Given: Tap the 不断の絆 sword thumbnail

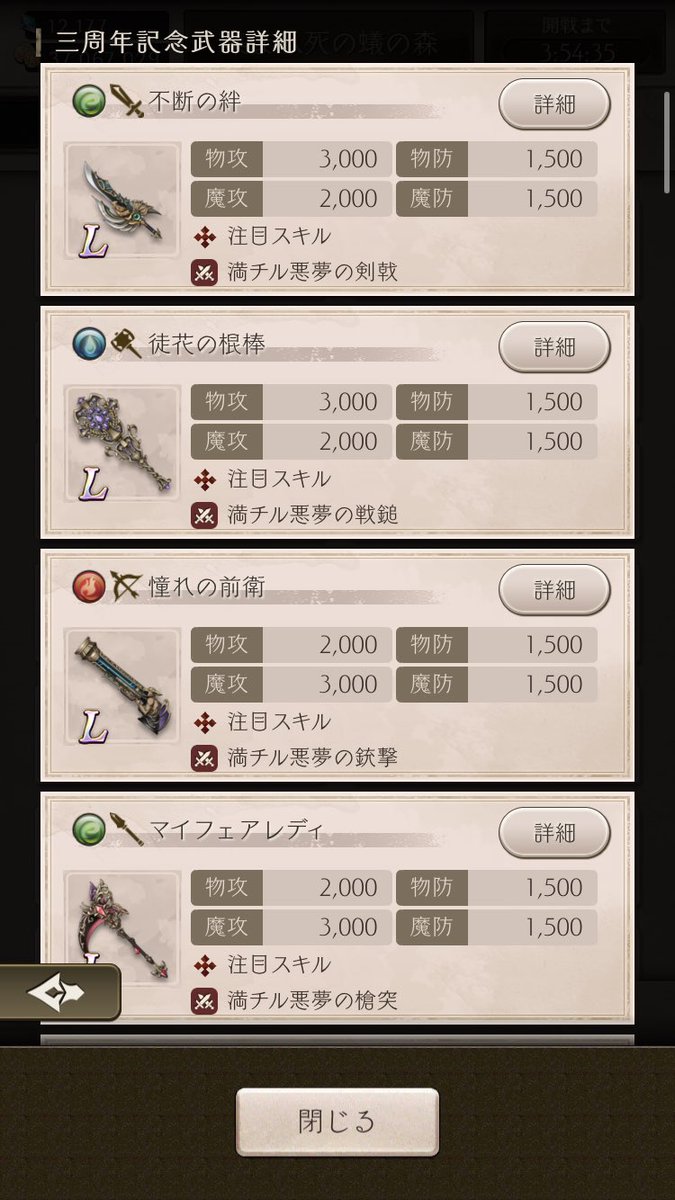Looking at the screenshot, I should [x=122, y=200].
